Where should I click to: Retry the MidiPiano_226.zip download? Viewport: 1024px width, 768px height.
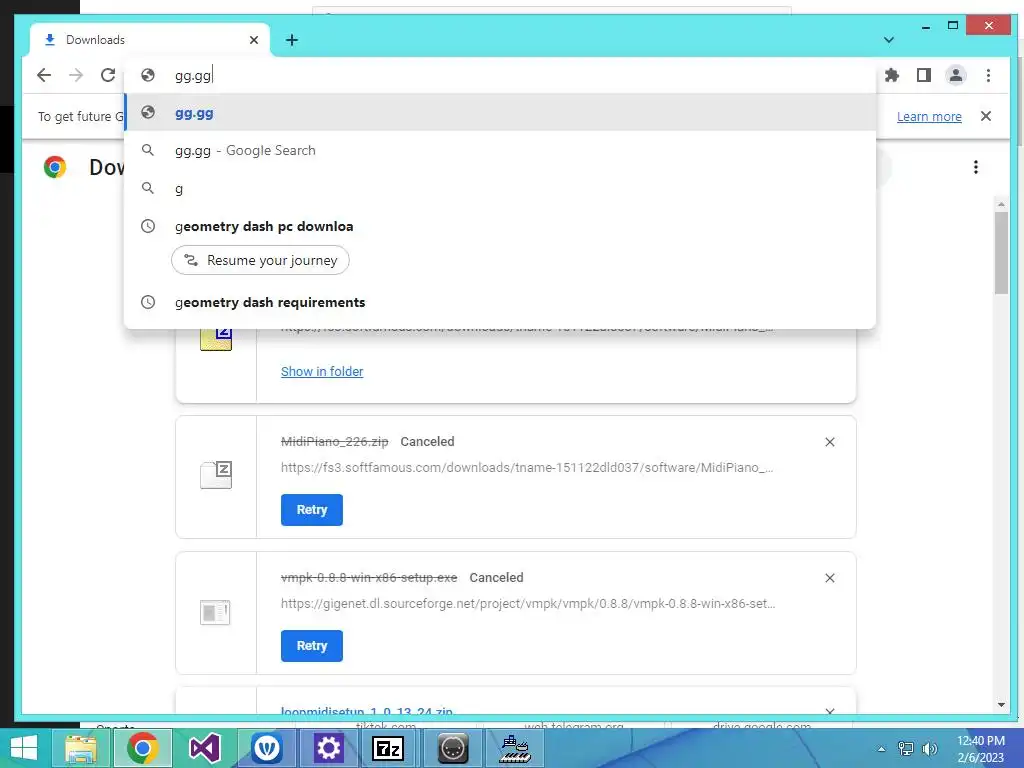tap(312, 509)
